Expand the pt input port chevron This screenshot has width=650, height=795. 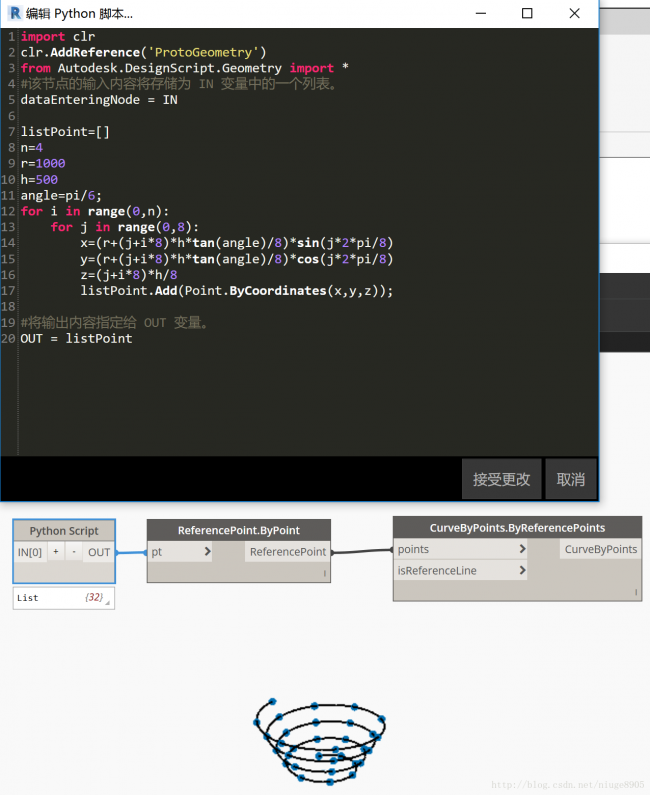pos(207,551)
